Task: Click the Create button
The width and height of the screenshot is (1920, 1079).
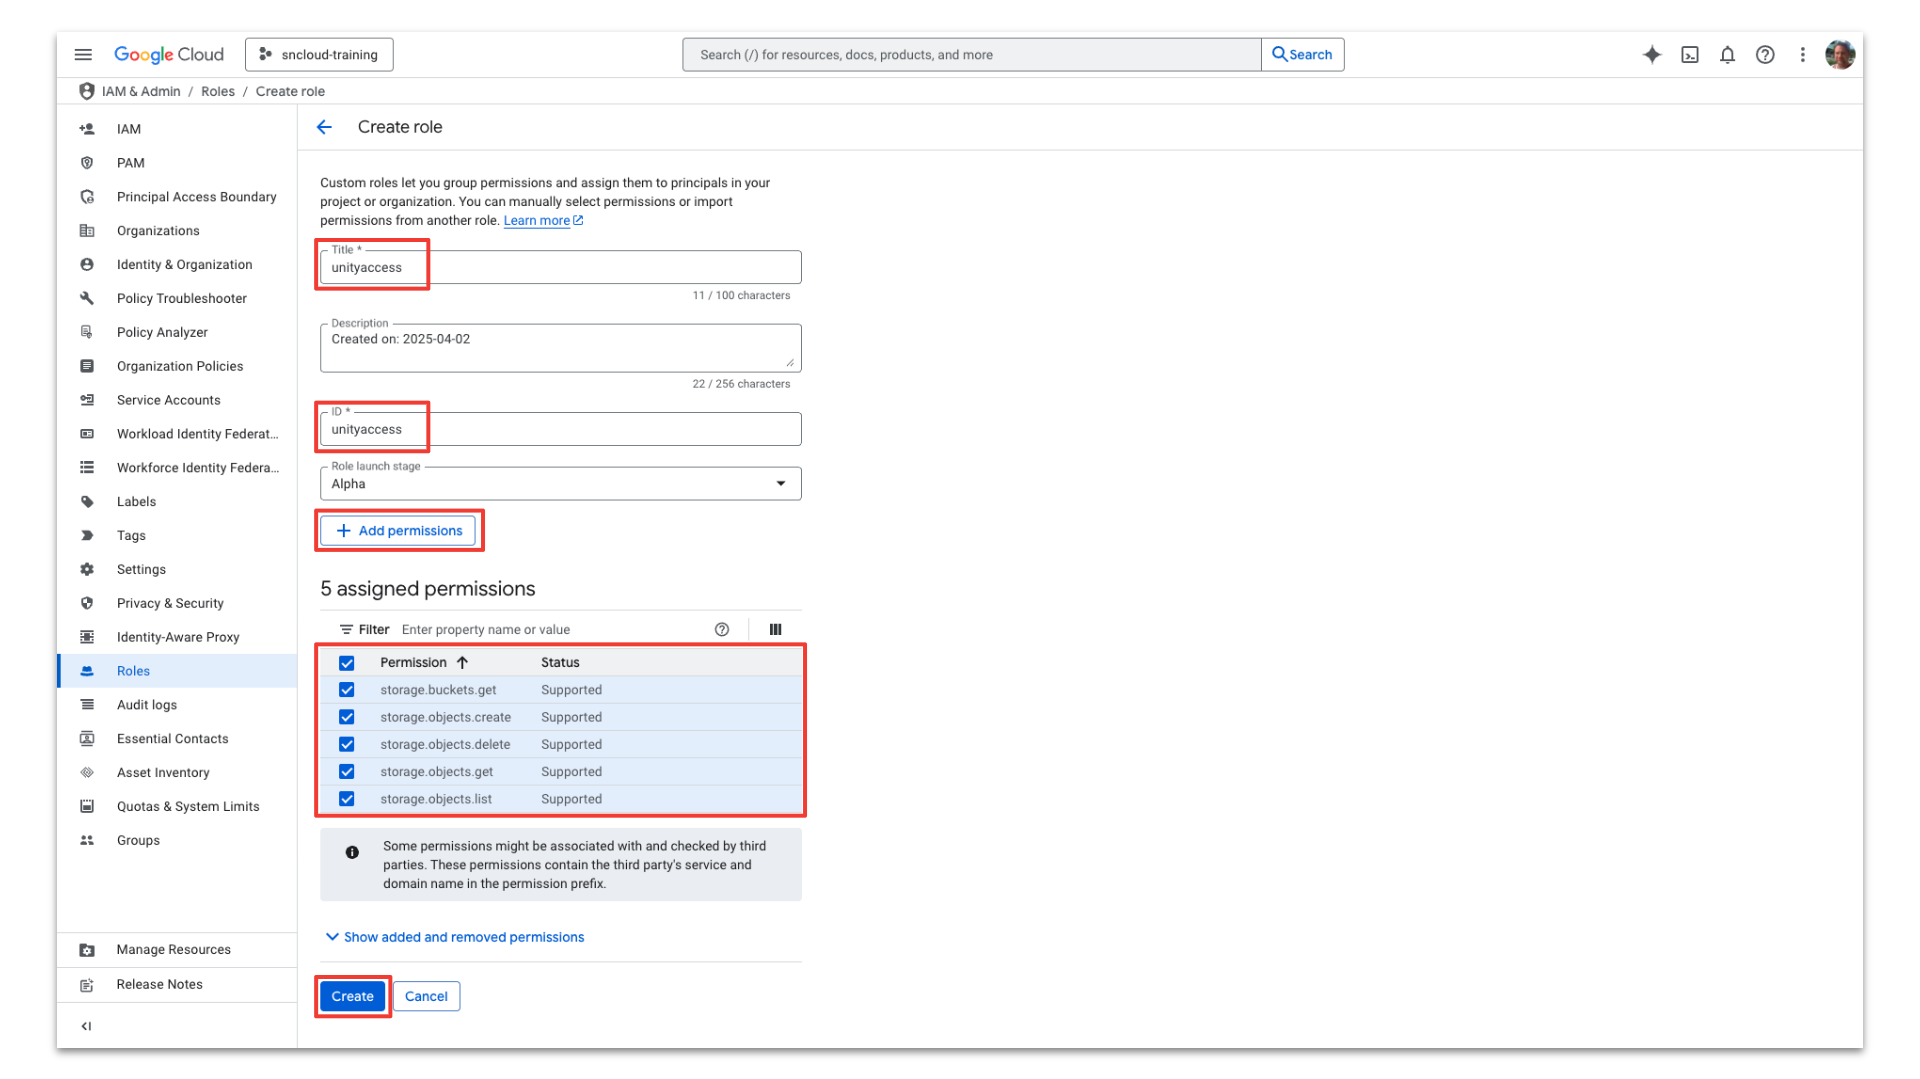Action: pos(352,996)
